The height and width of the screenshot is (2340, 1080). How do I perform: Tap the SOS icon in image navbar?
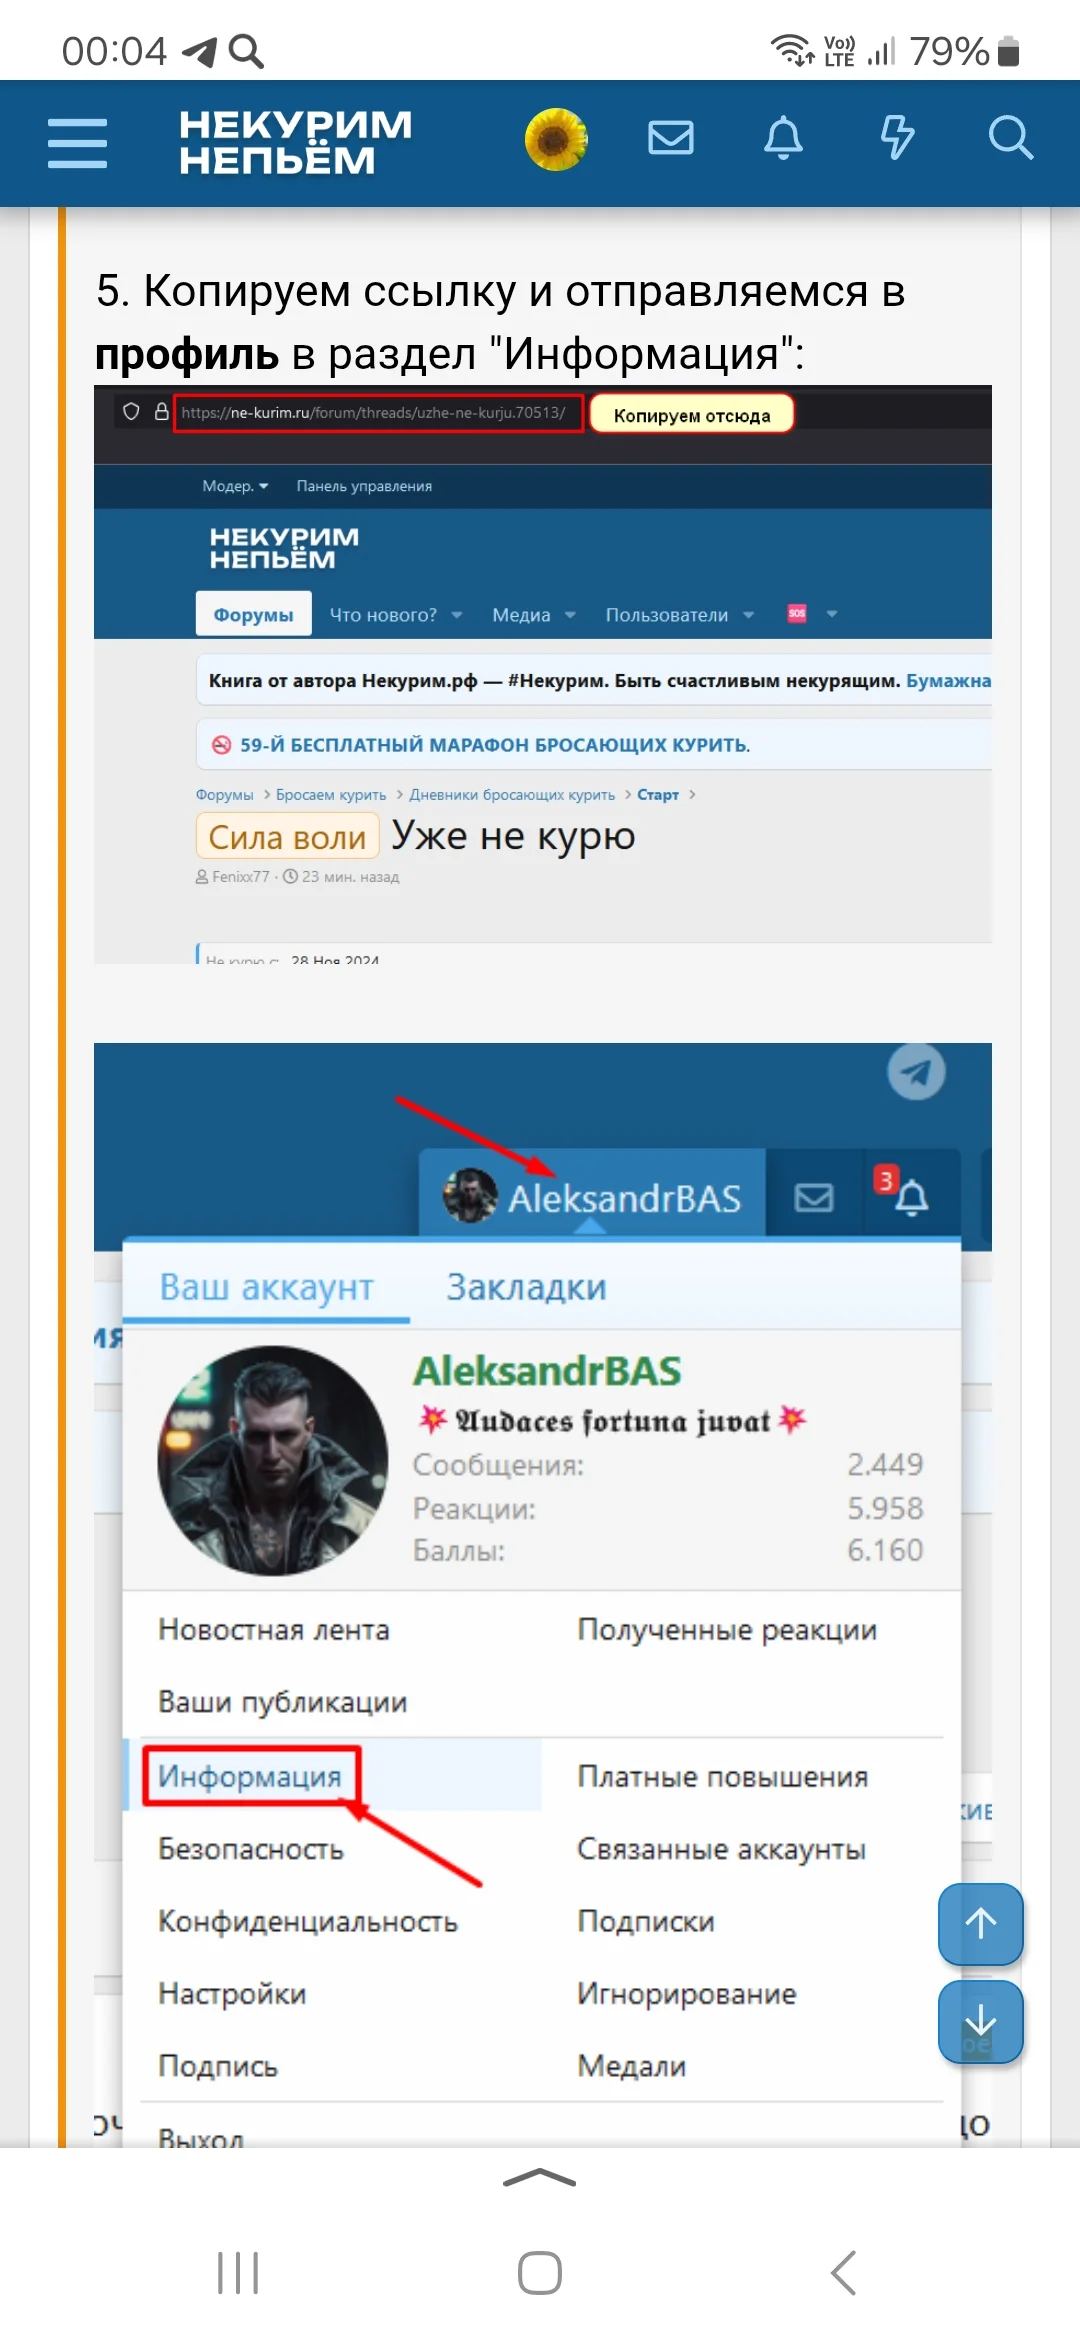[797, 613]
